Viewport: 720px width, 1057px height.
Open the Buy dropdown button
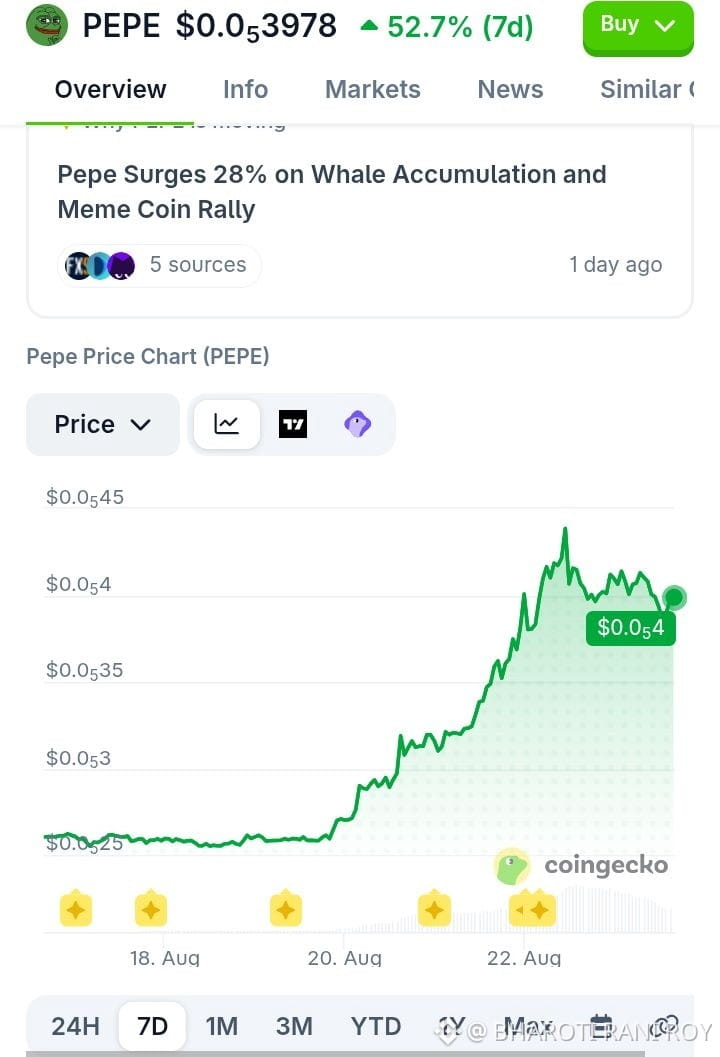638,27
